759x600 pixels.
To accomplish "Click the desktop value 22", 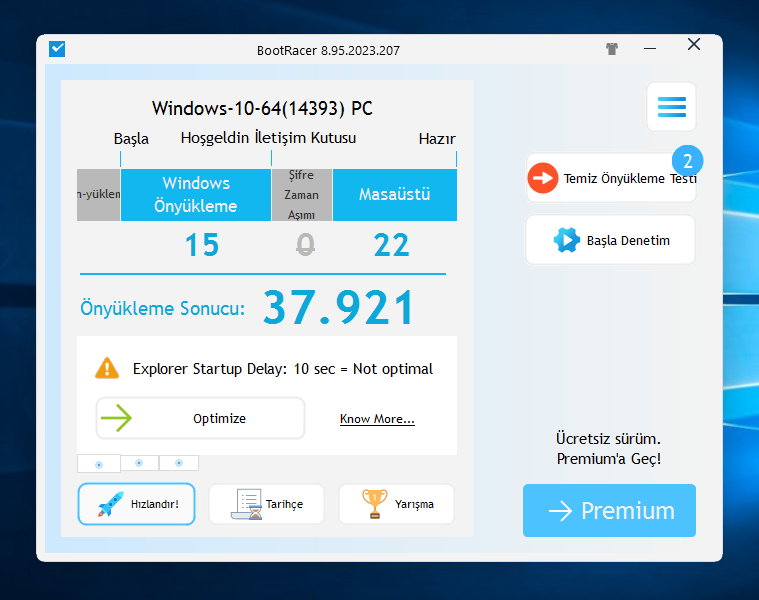I will click(392, 245).
